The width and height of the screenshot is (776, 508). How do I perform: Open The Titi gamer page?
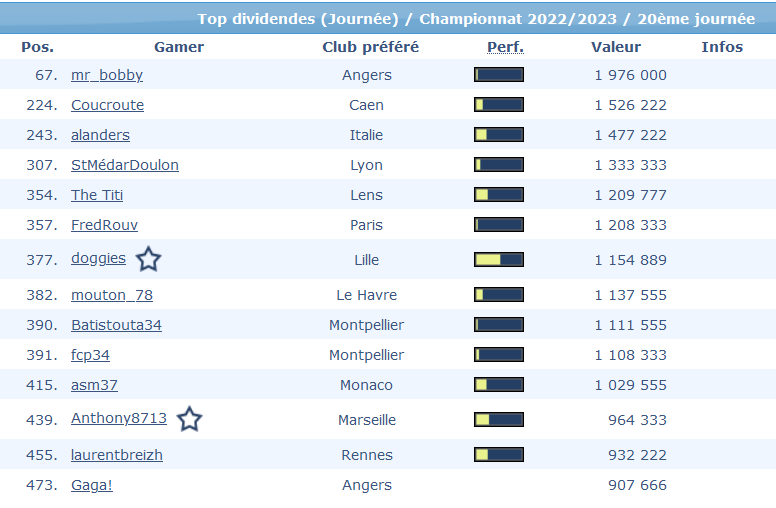[x=97, y=195]
